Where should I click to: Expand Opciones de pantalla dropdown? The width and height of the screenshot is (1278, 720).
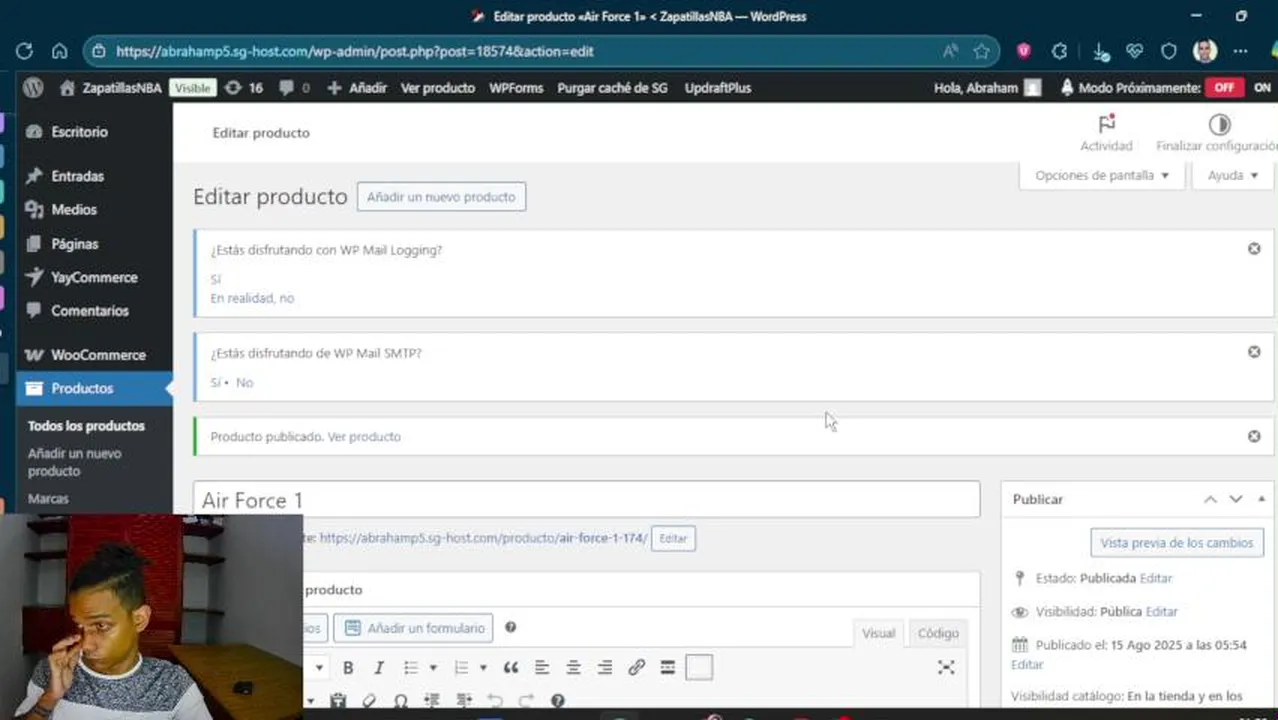pyautogui.click(x=1102, y=175)
